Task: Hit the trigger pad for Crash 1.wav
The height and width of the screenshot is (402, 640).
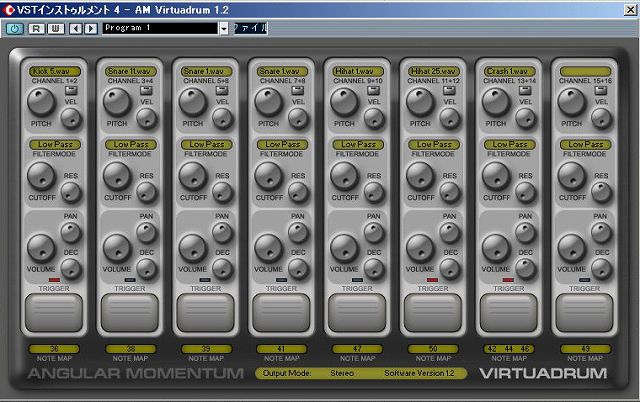Action: [x=509, y=313]
